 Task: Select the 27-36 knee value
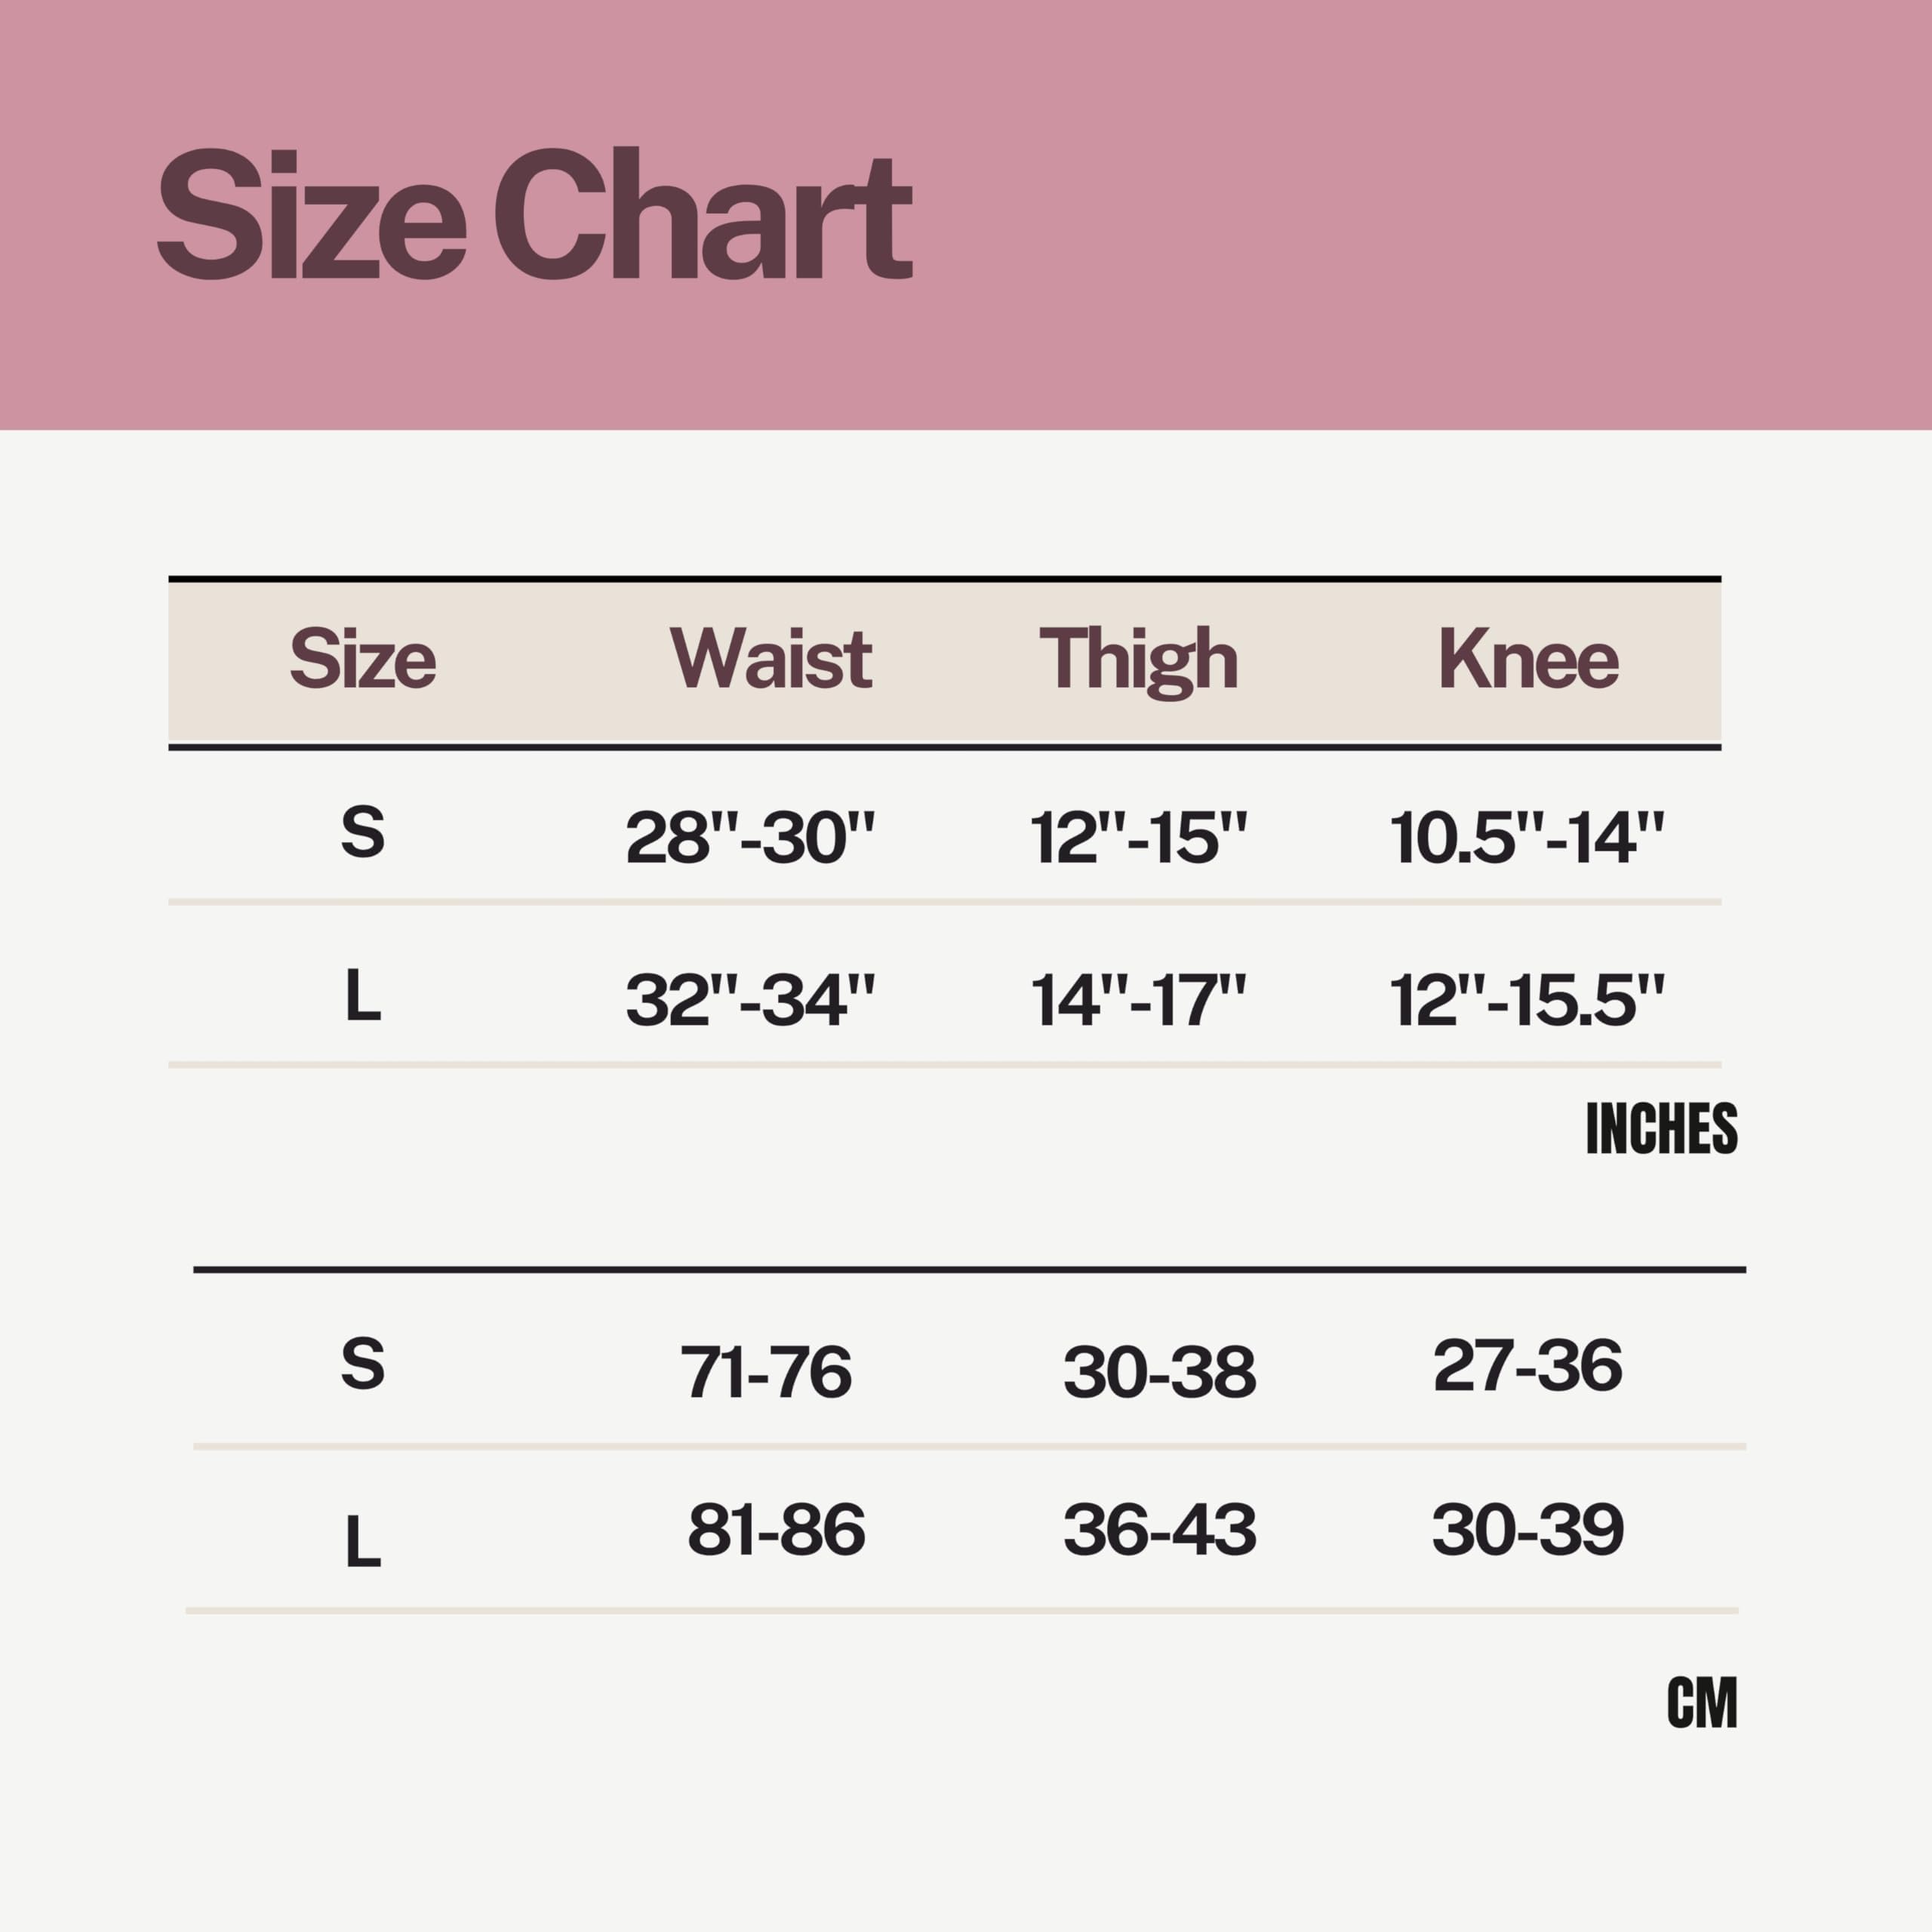[x=1527, y=1365]
